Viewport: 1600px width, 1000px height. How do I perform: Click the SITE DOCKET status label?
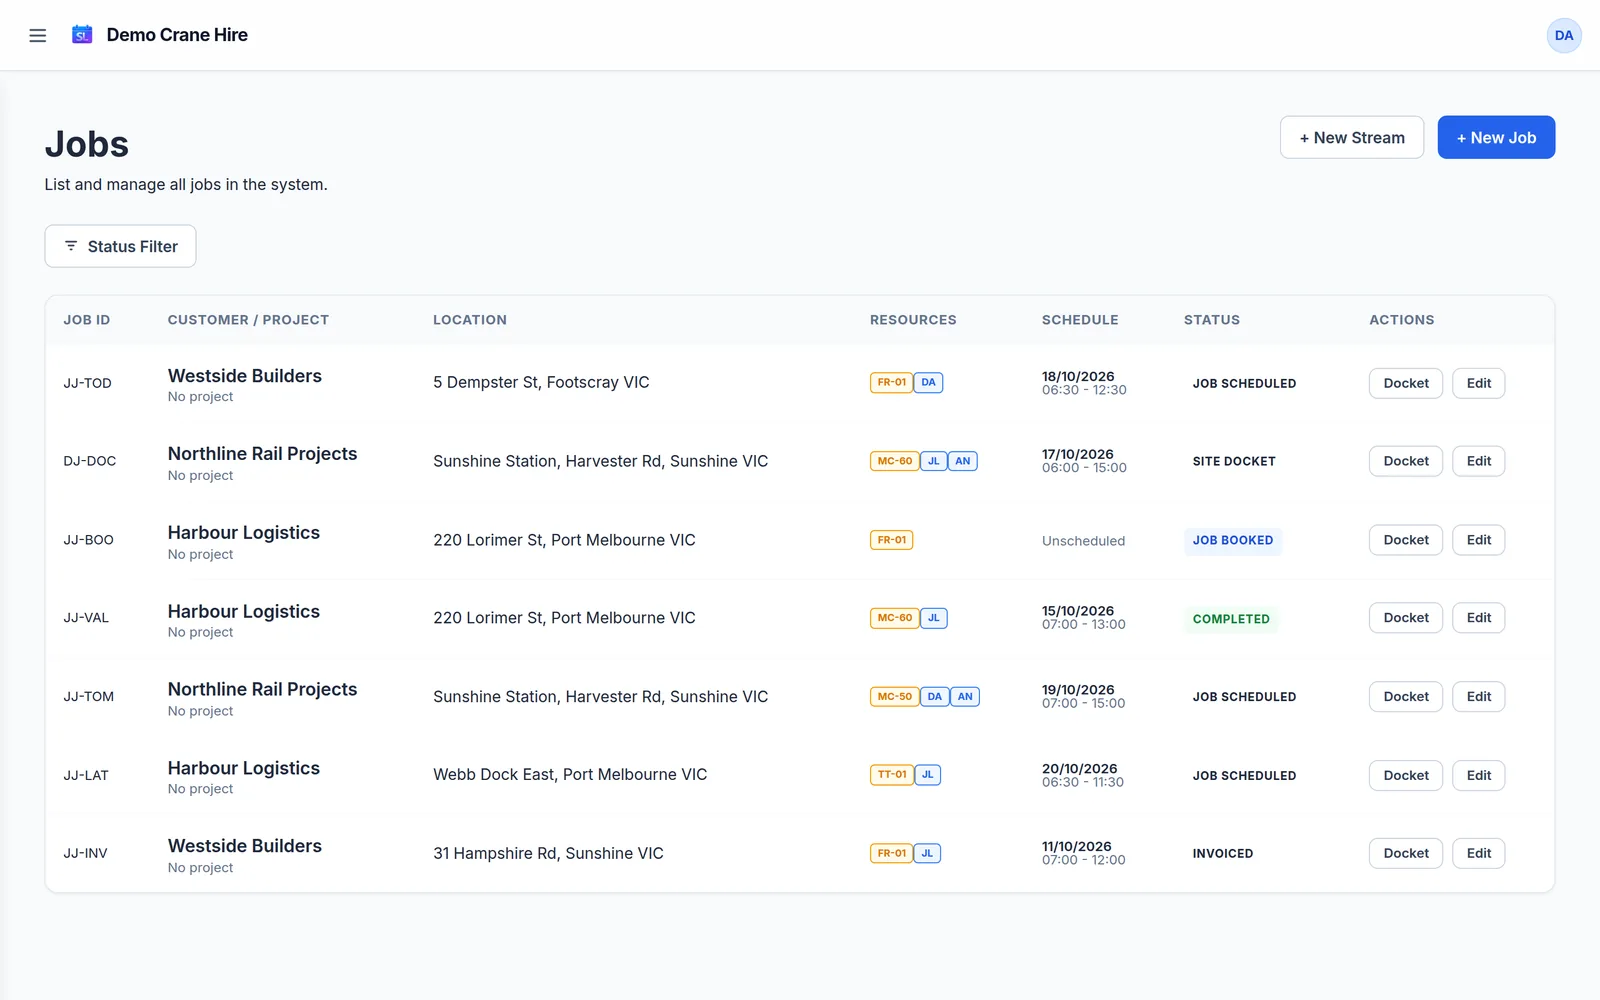click(1234, 461)
